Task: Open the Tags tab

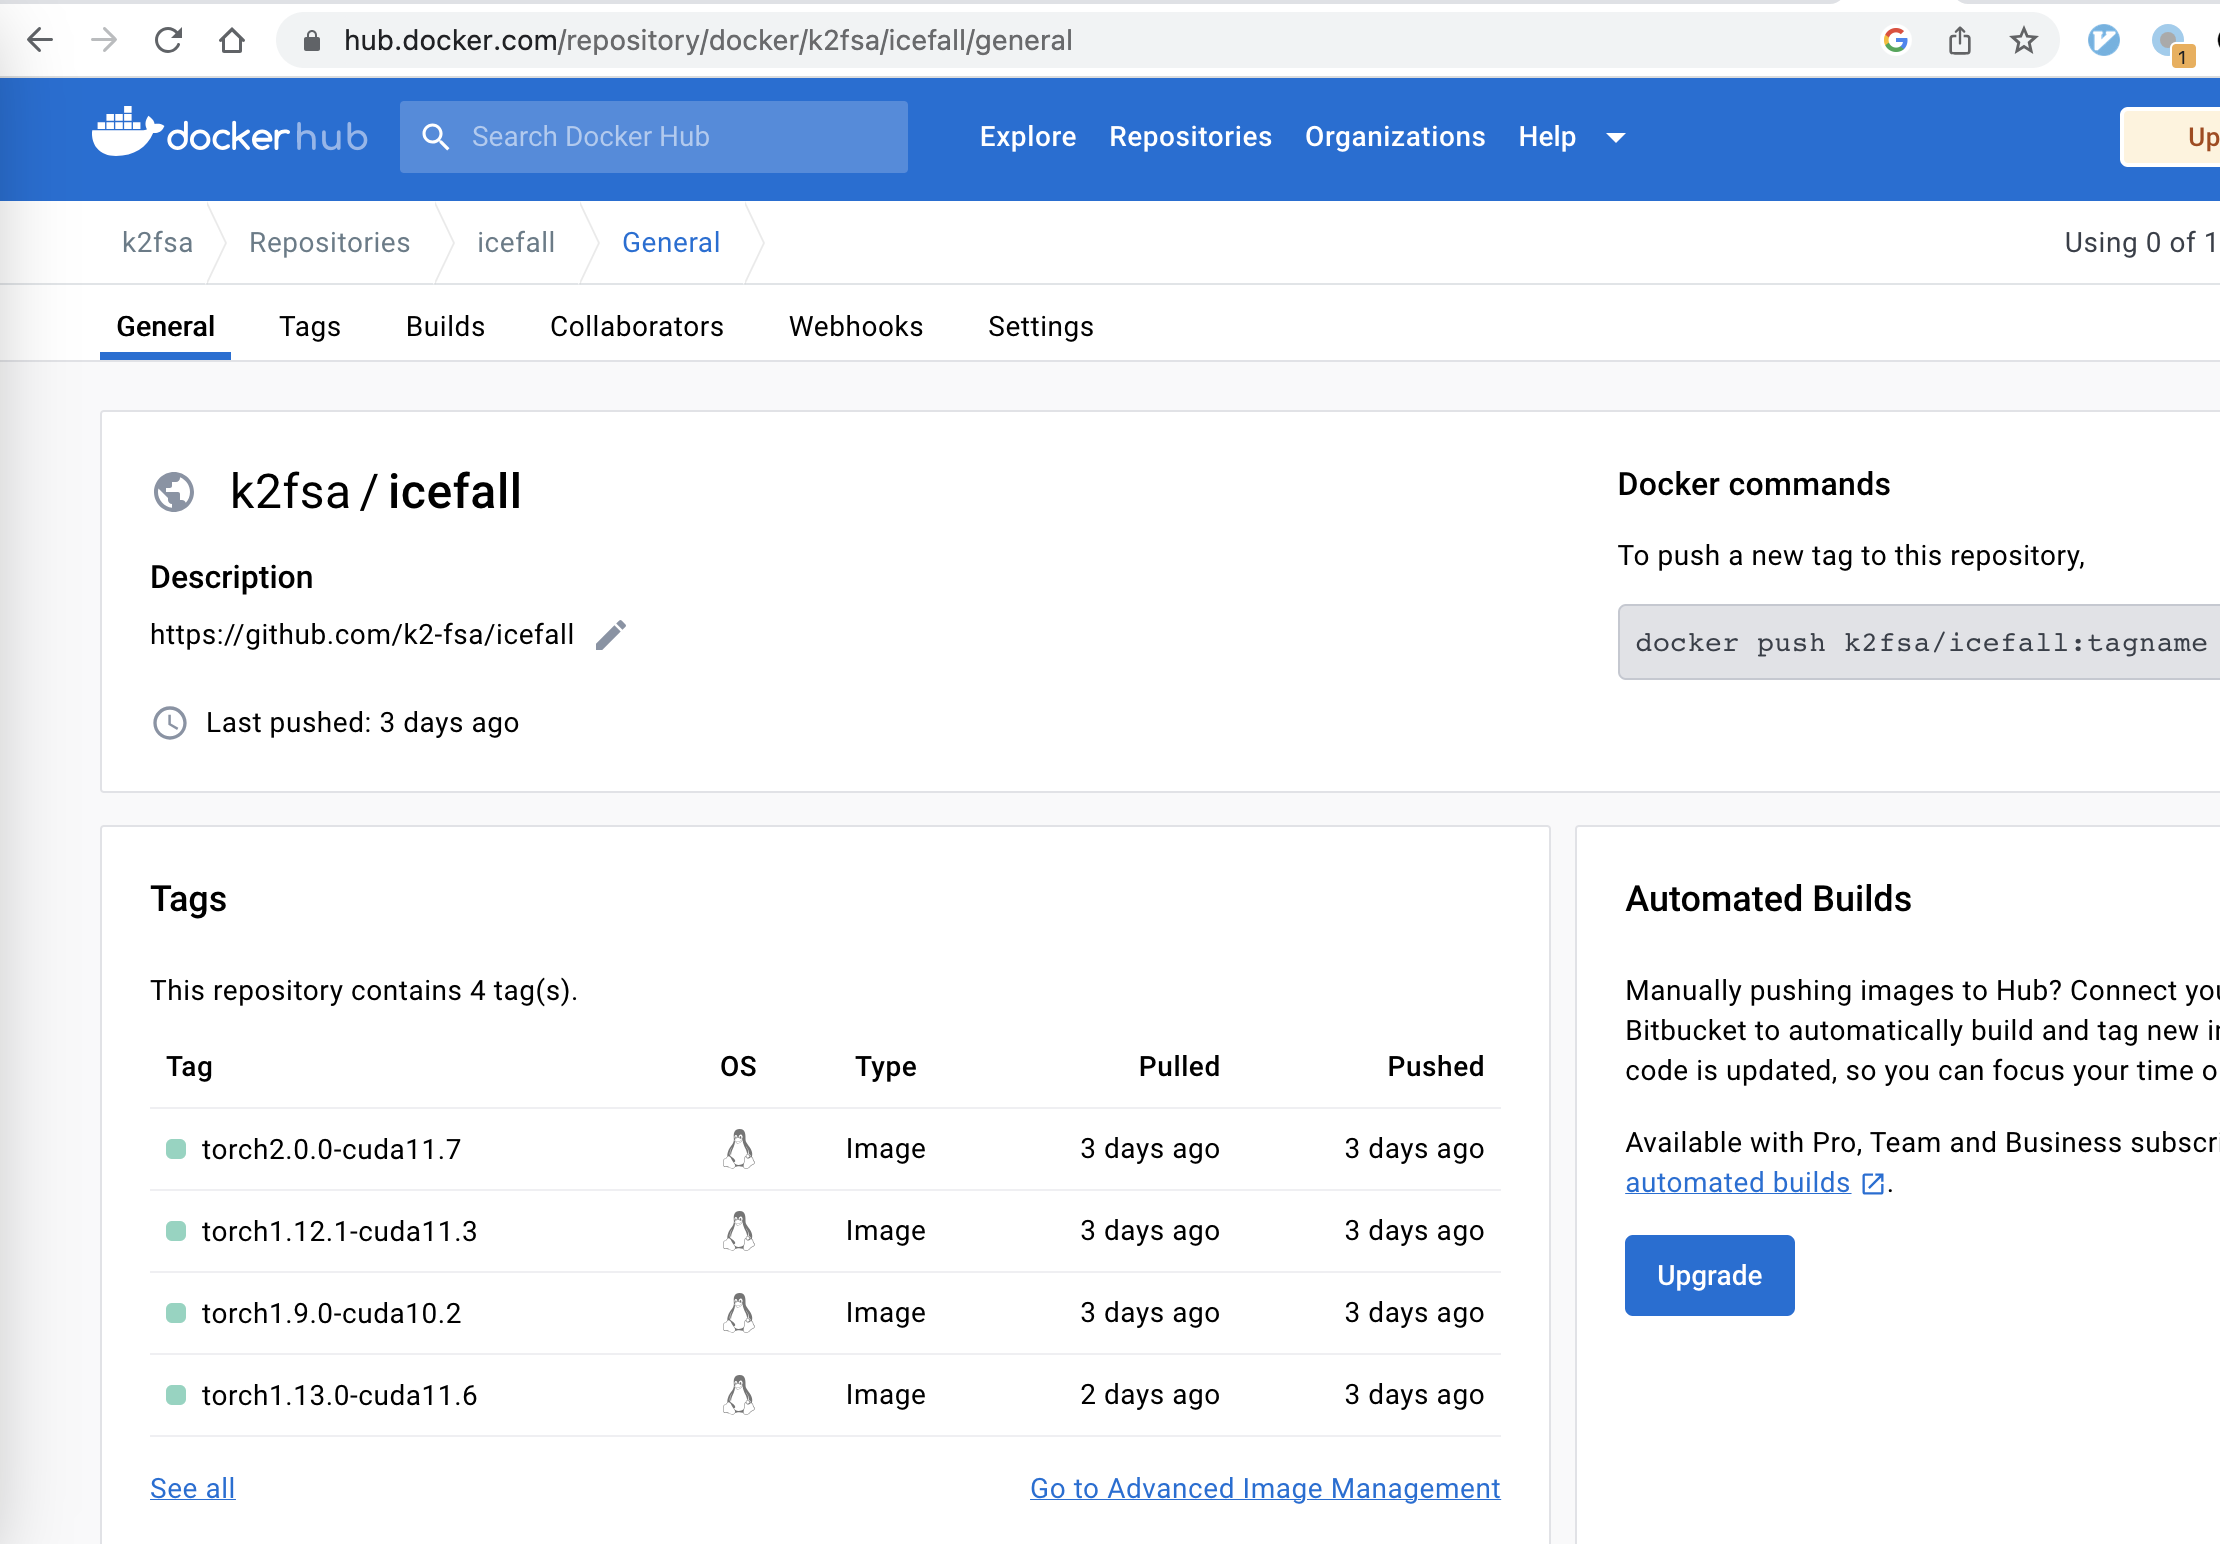Action: tap(310, 327)
